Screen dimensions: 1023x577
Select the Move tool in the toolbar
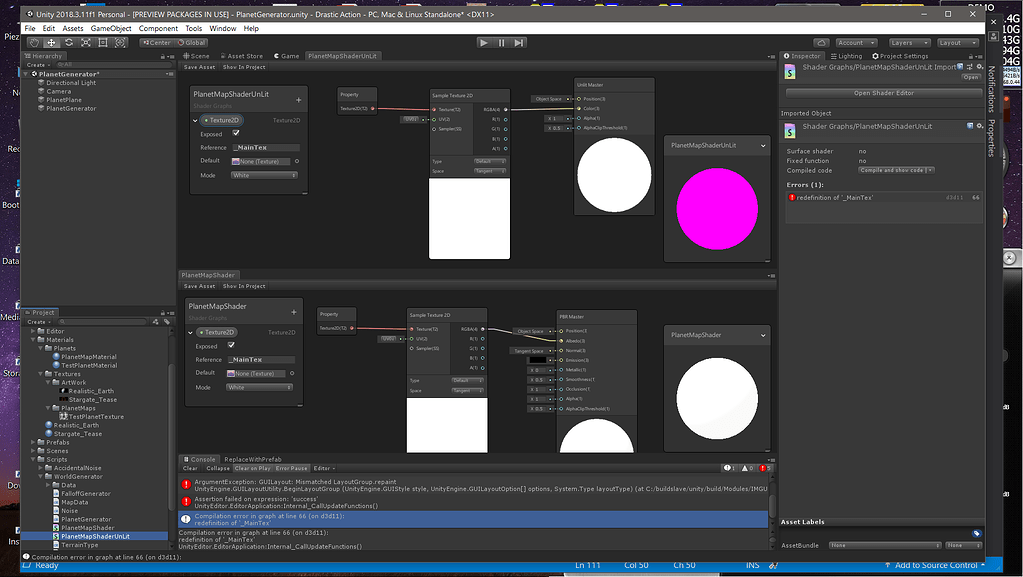[52, 42]
